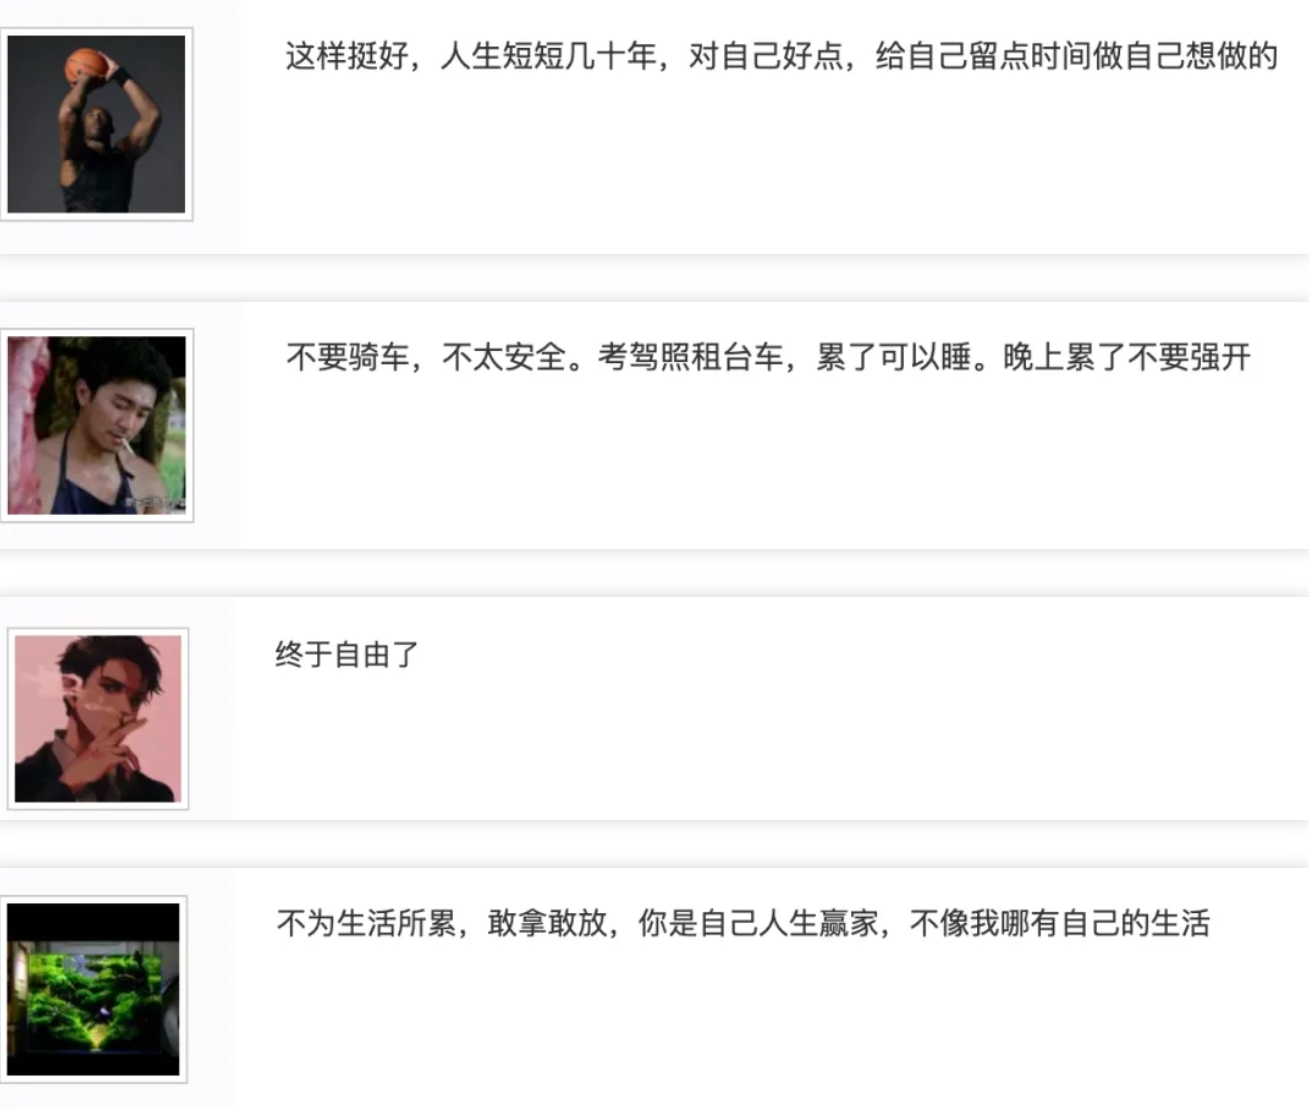Click "你是自己人生赢家" in the last comment
This screenshot has height=1109, width=1309.
pos(759,922)
